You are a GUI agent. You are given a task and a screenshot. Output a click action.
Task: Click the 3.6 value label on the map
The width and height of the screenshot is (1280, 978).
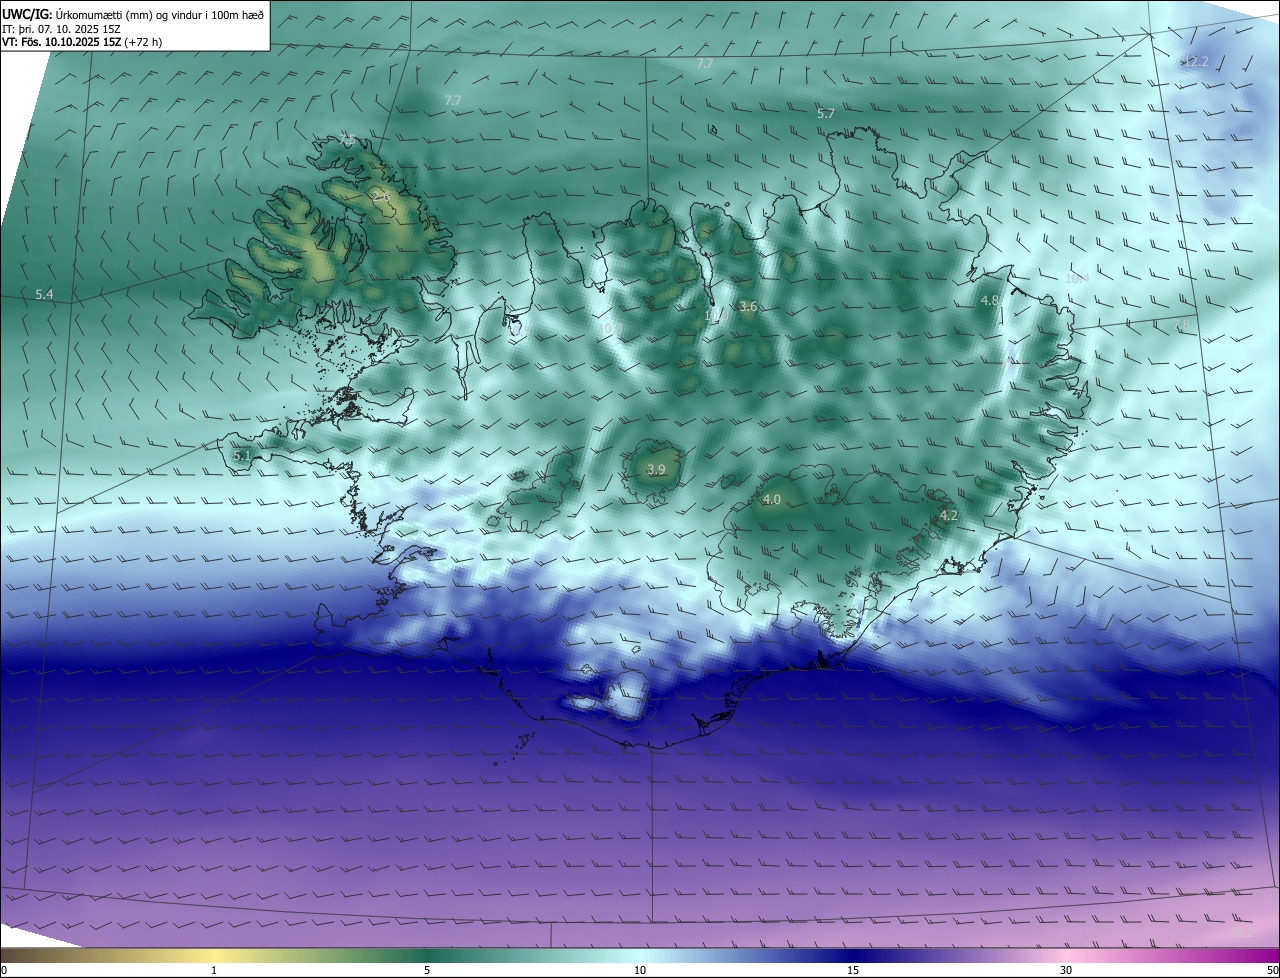[748, 307]
